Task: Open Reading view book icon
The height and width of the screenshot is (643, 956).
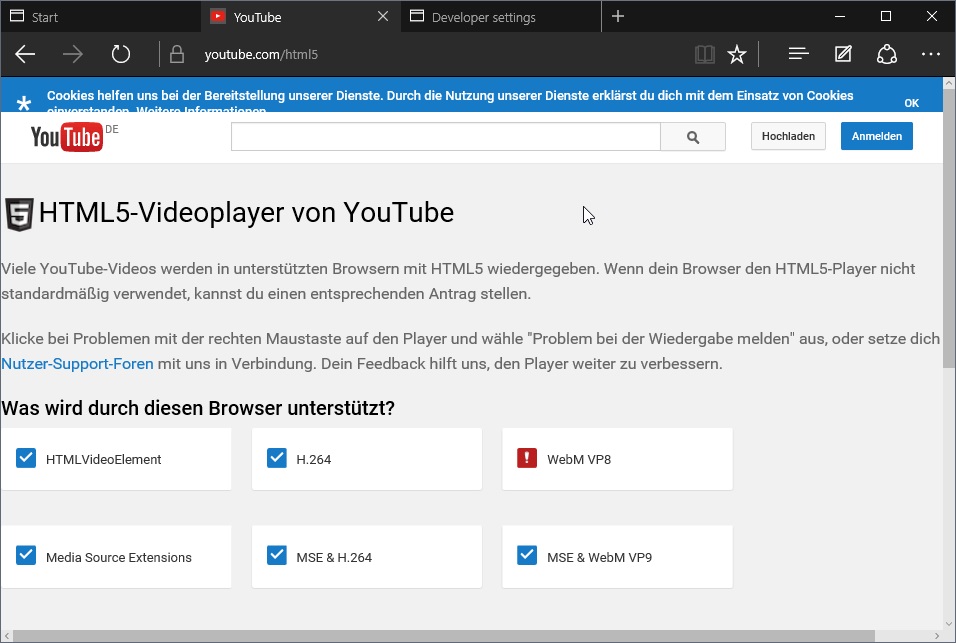Action: pos(705,54)
